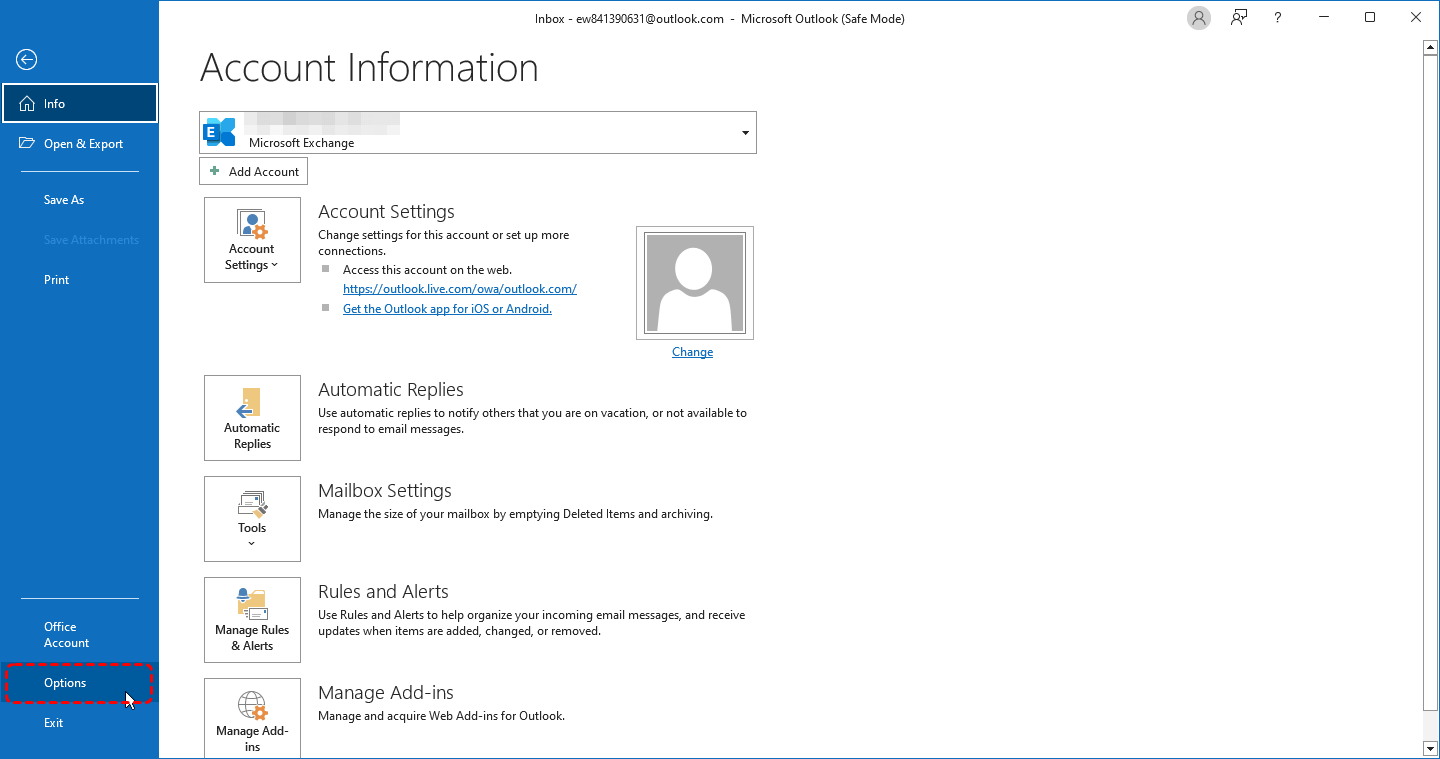Click the scrollbar down arrow
Screen dimensions: 1440x759
pos(1430,748)
